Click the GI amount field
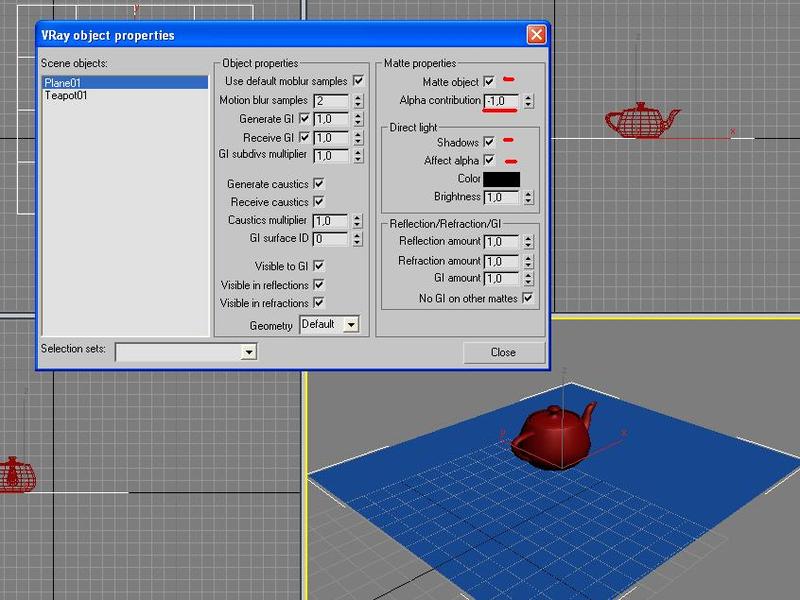 [x=501, y=279]
